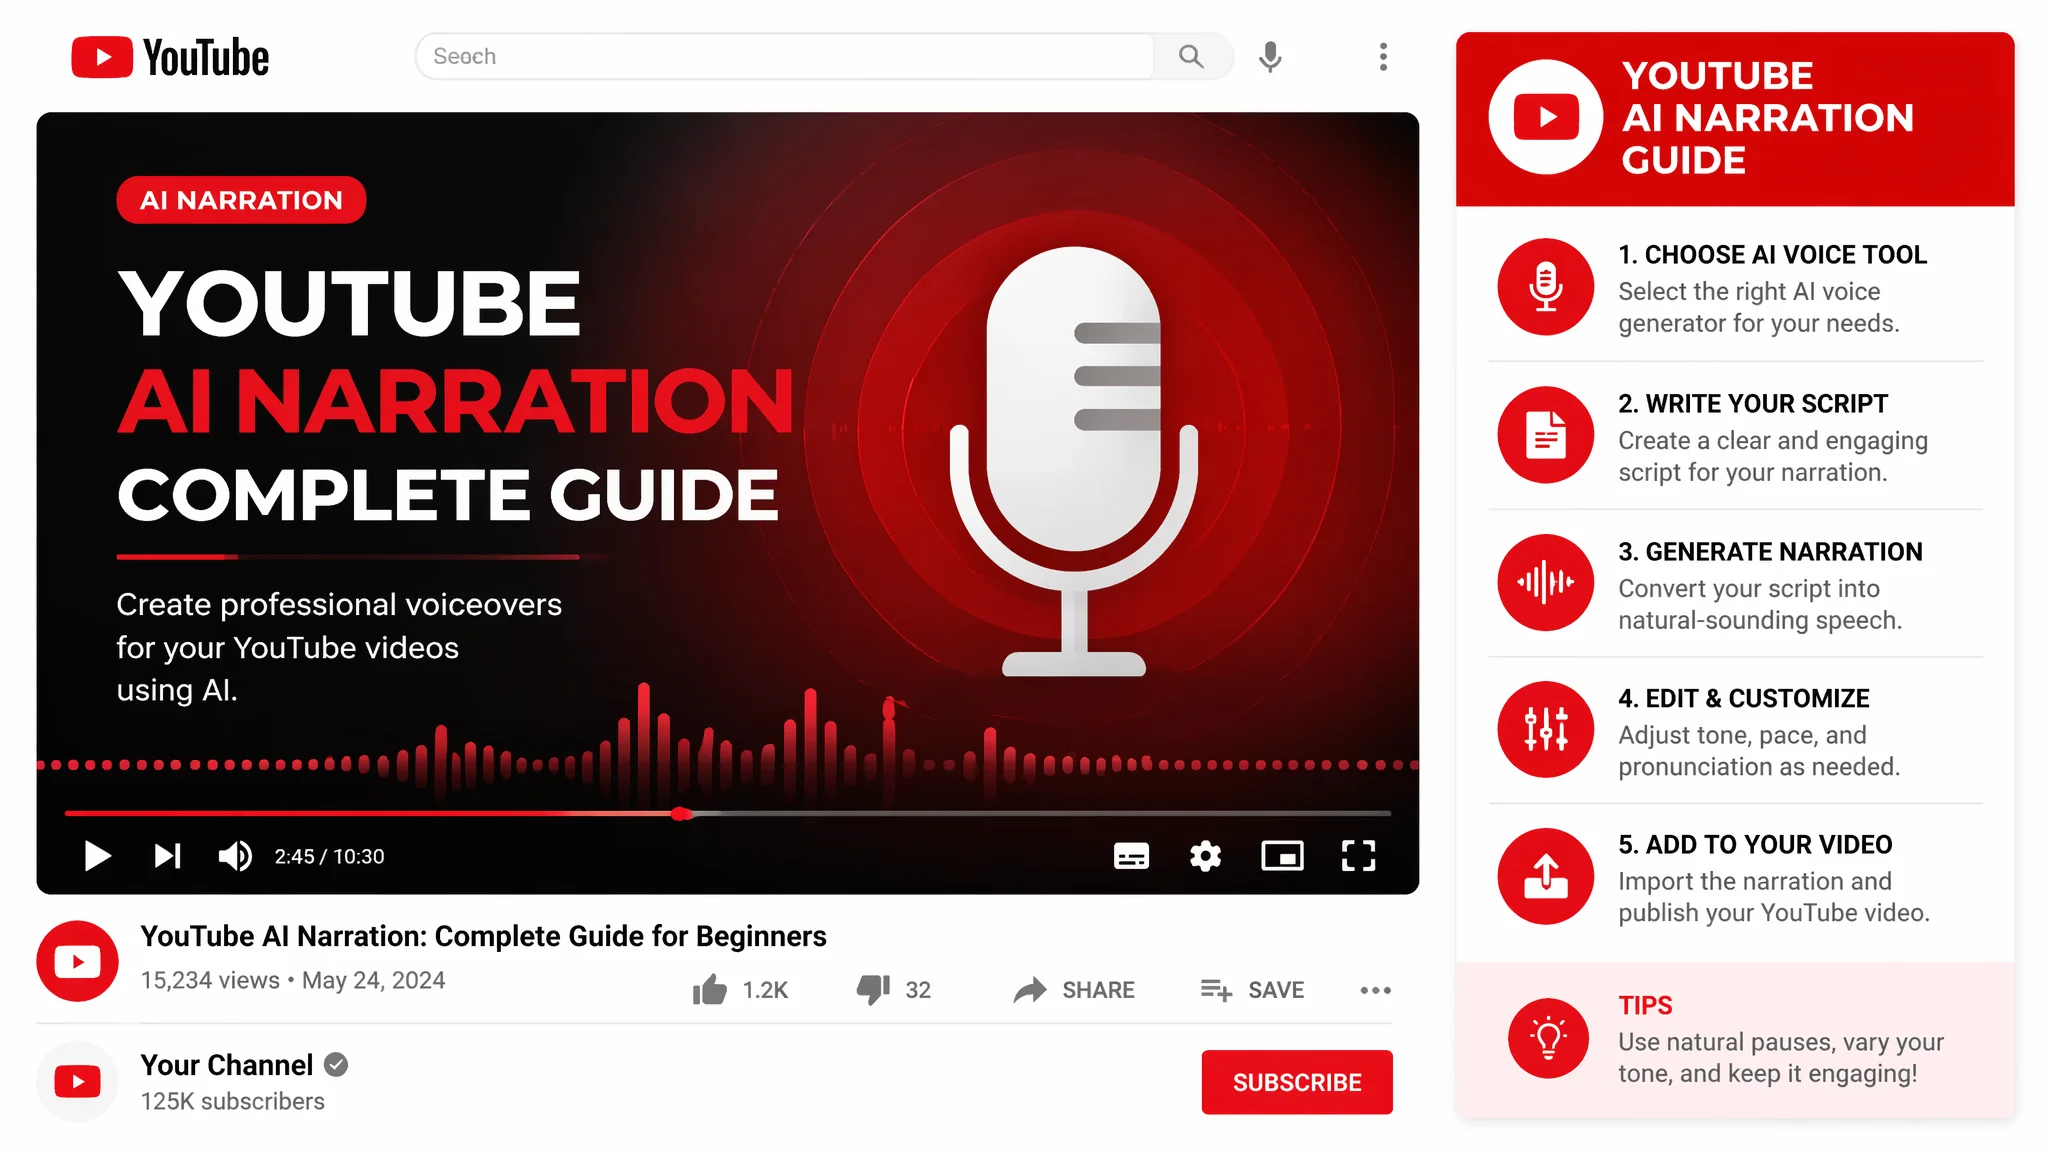This screenshot has height=1152, width=2048.
Task: Click the sliders icon for Edit & Customize
Action: pos(1545,729)
